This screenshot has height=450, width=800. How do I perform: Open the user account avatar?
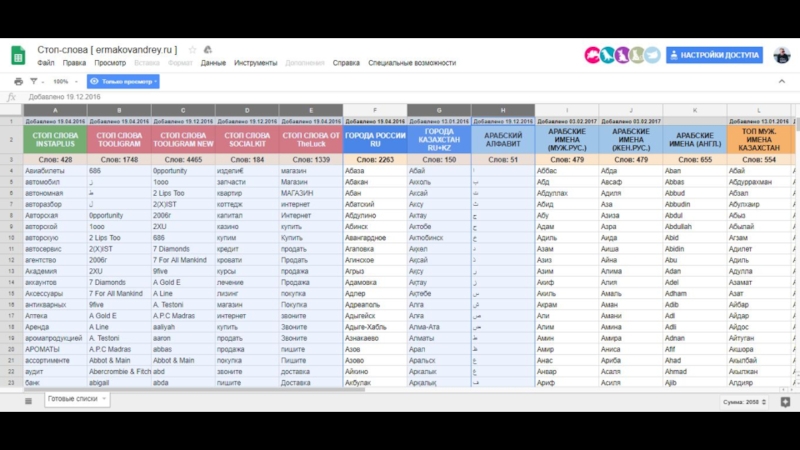click(x=782, y=55)
